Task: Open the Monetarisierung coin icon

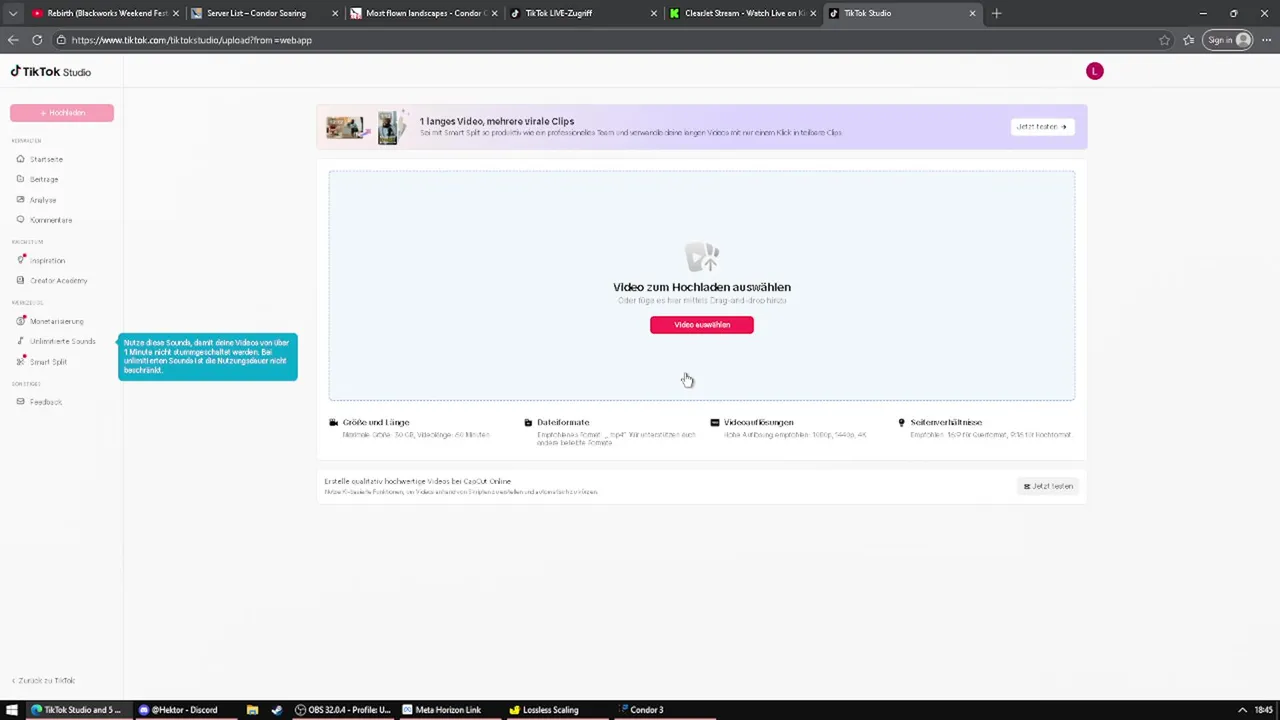Action: 20,321
